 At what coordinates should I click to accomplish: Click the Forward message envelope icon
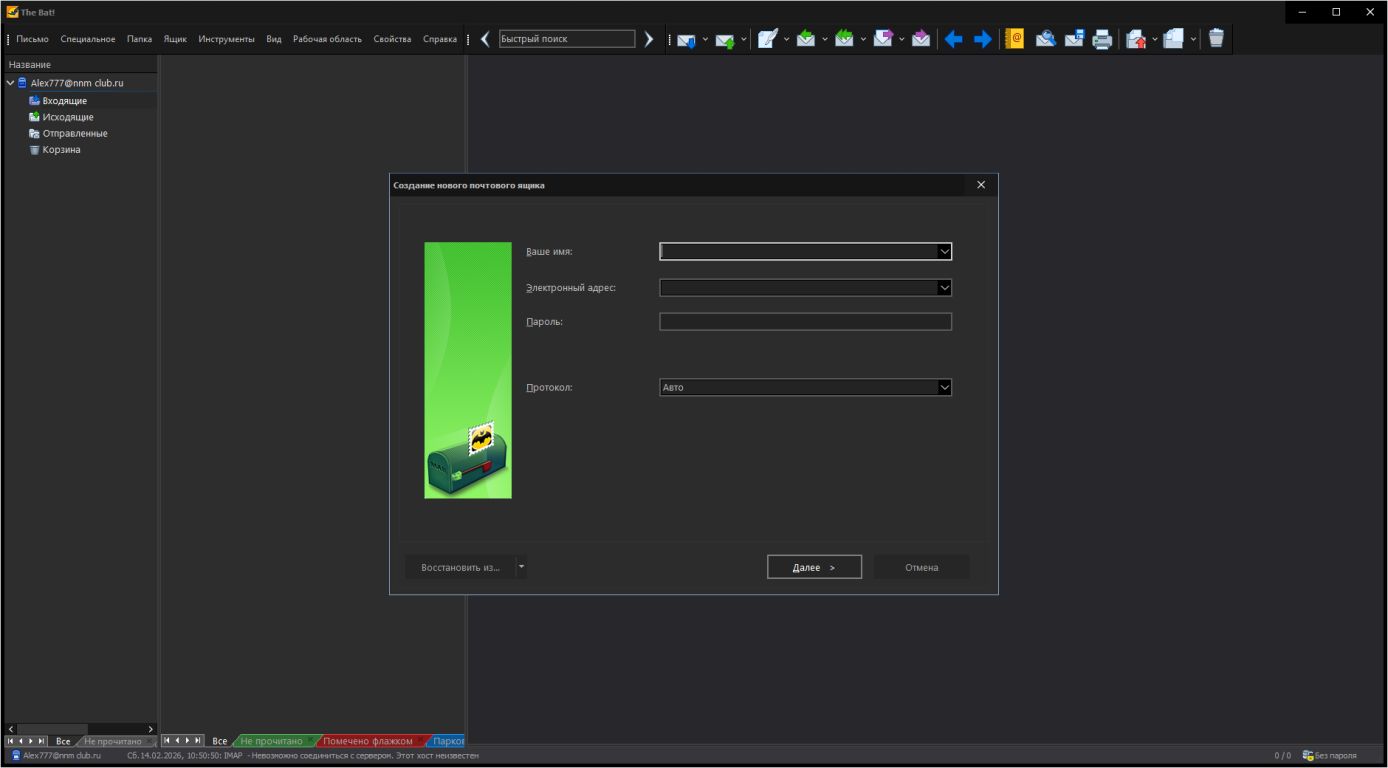click(883, 39)
